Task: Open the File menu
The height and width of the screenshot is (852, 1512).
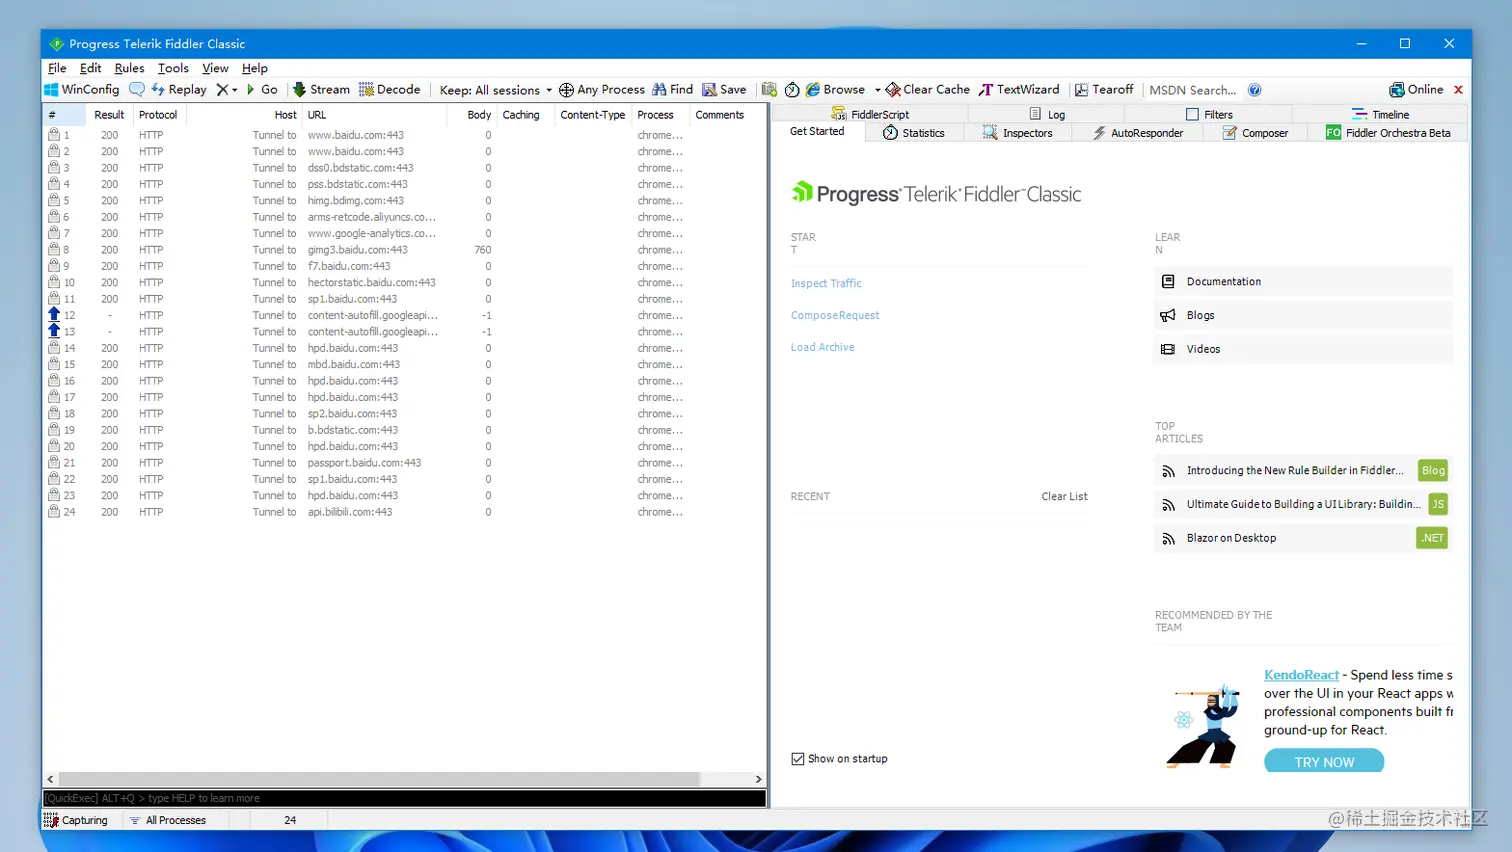Action: coord(57,68)
